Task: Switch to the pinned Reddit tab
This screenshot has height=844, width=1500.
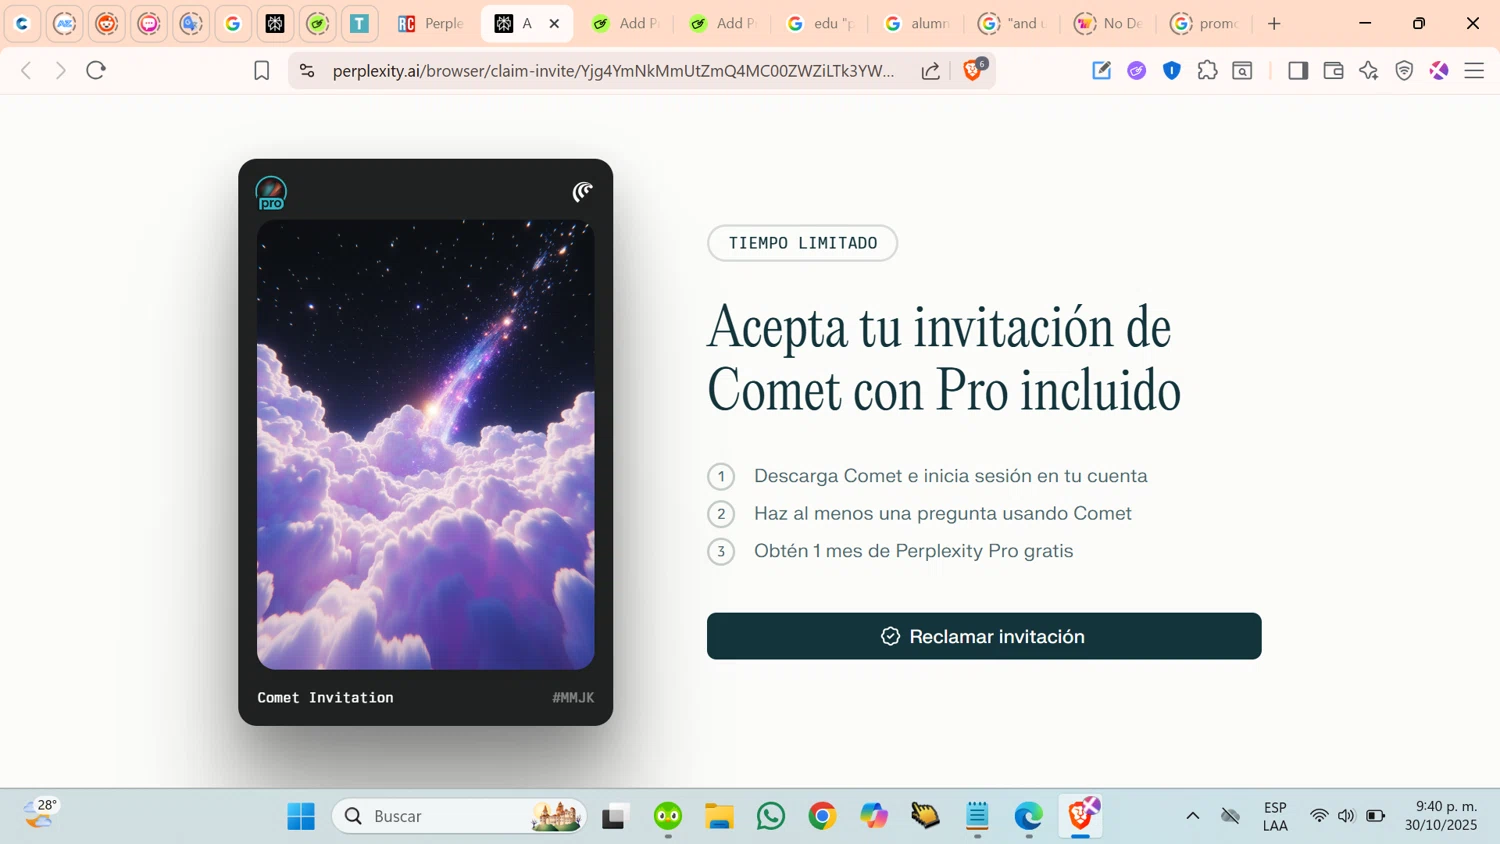Action: tap(107, 23)
